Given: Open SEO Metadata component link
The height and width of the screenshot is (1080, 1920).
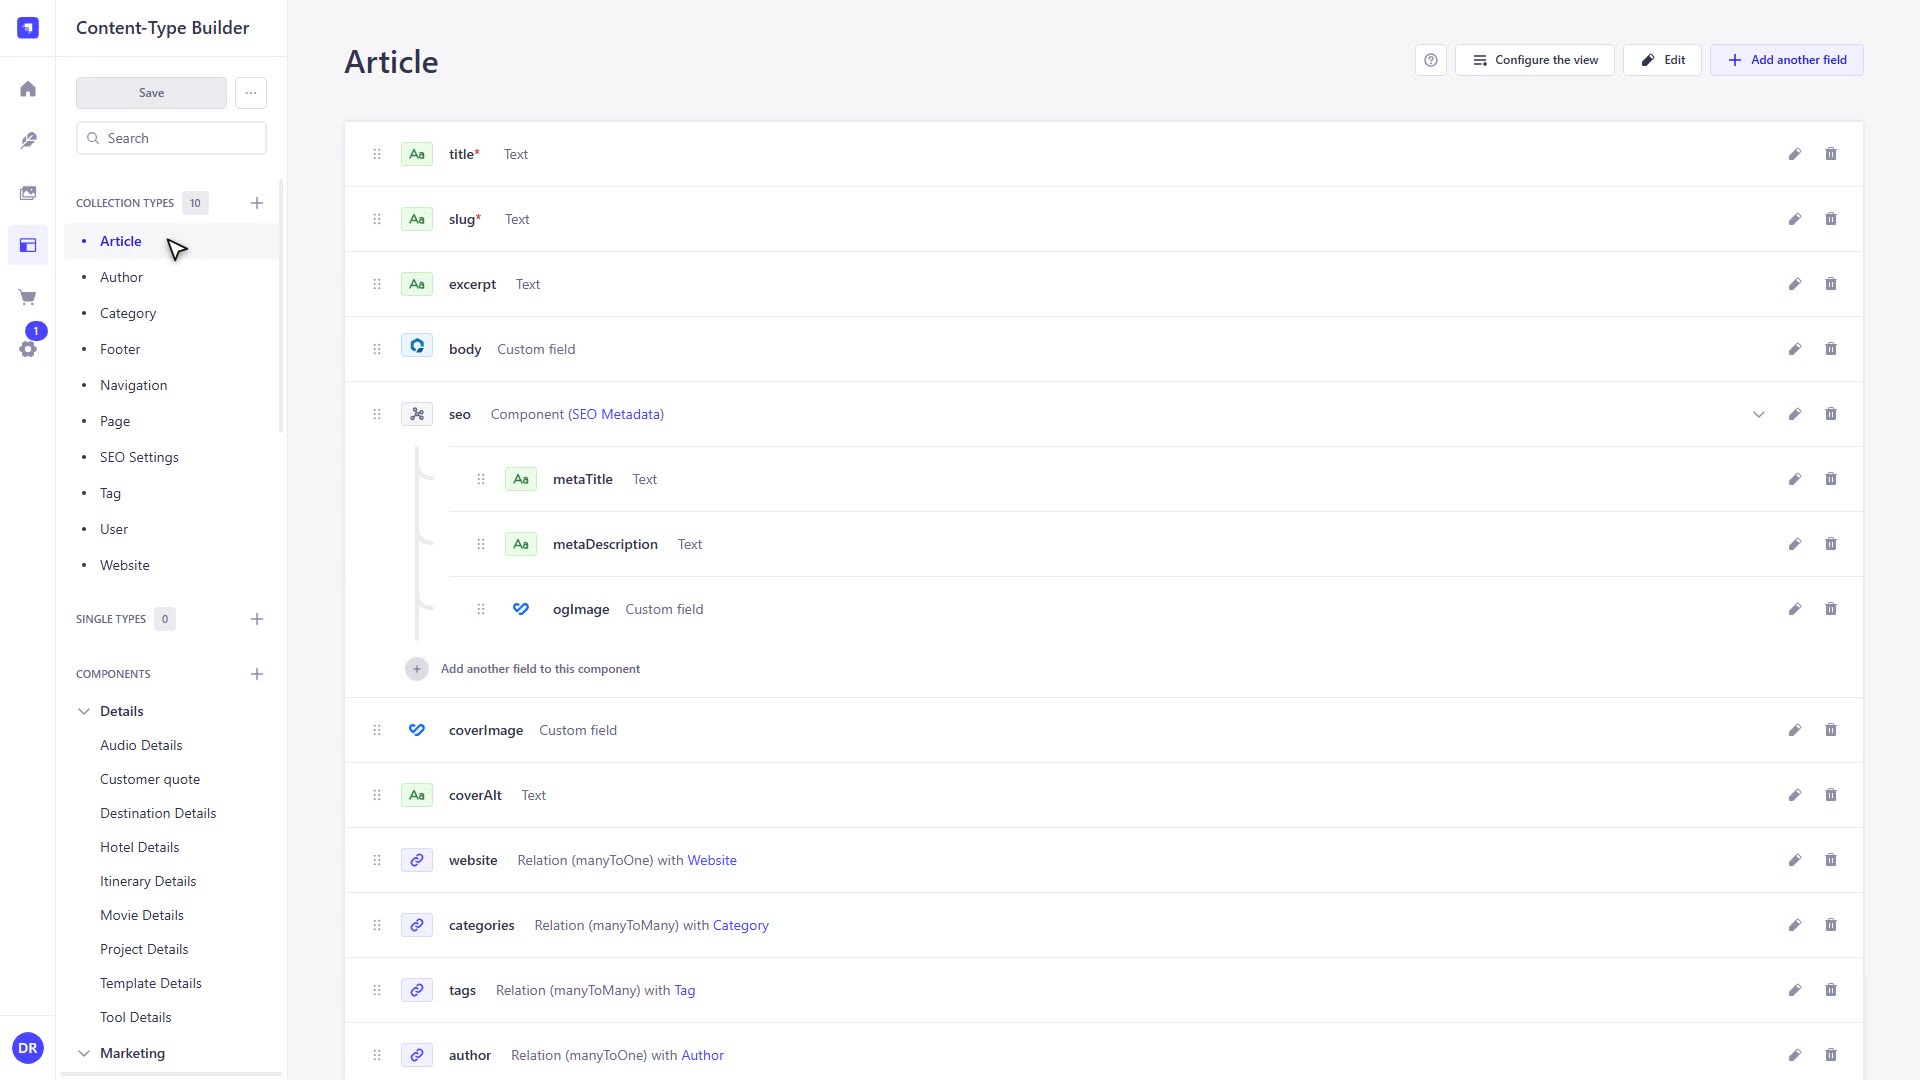Looking at the screenshot, I should [616, 414].
